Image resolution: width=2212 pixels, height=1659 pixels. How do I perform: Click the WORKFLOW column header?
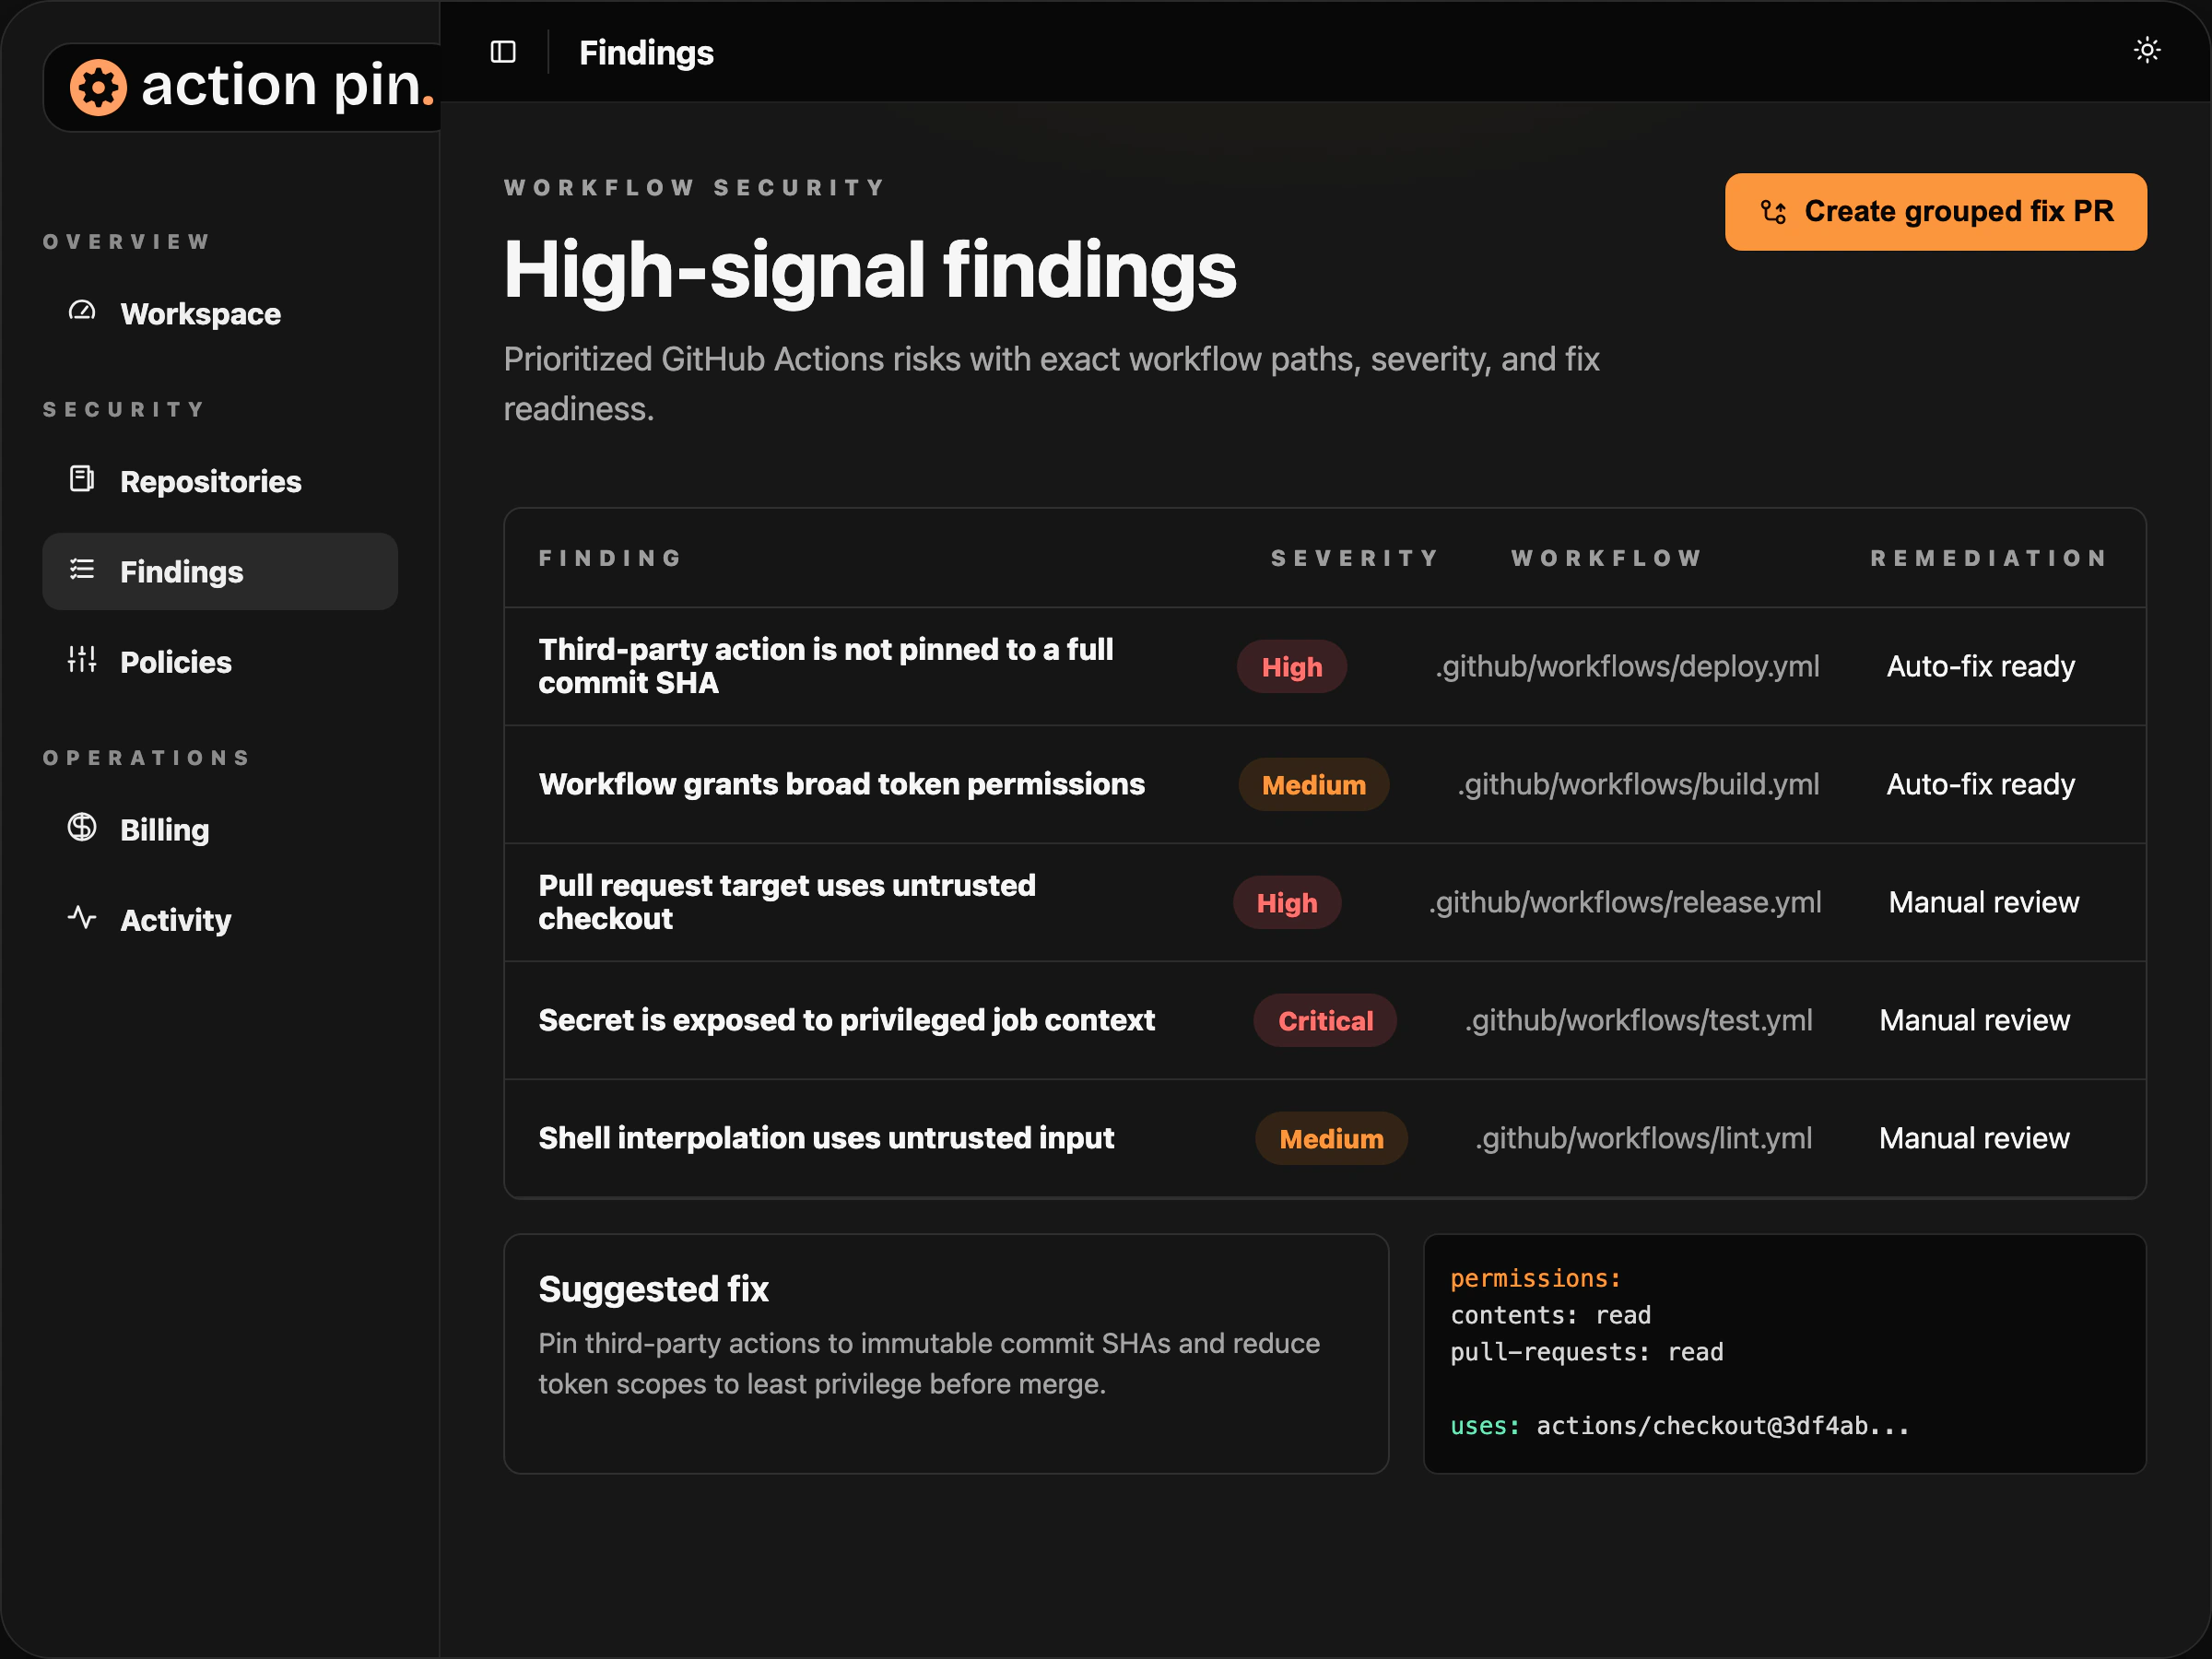[1606, 558]
